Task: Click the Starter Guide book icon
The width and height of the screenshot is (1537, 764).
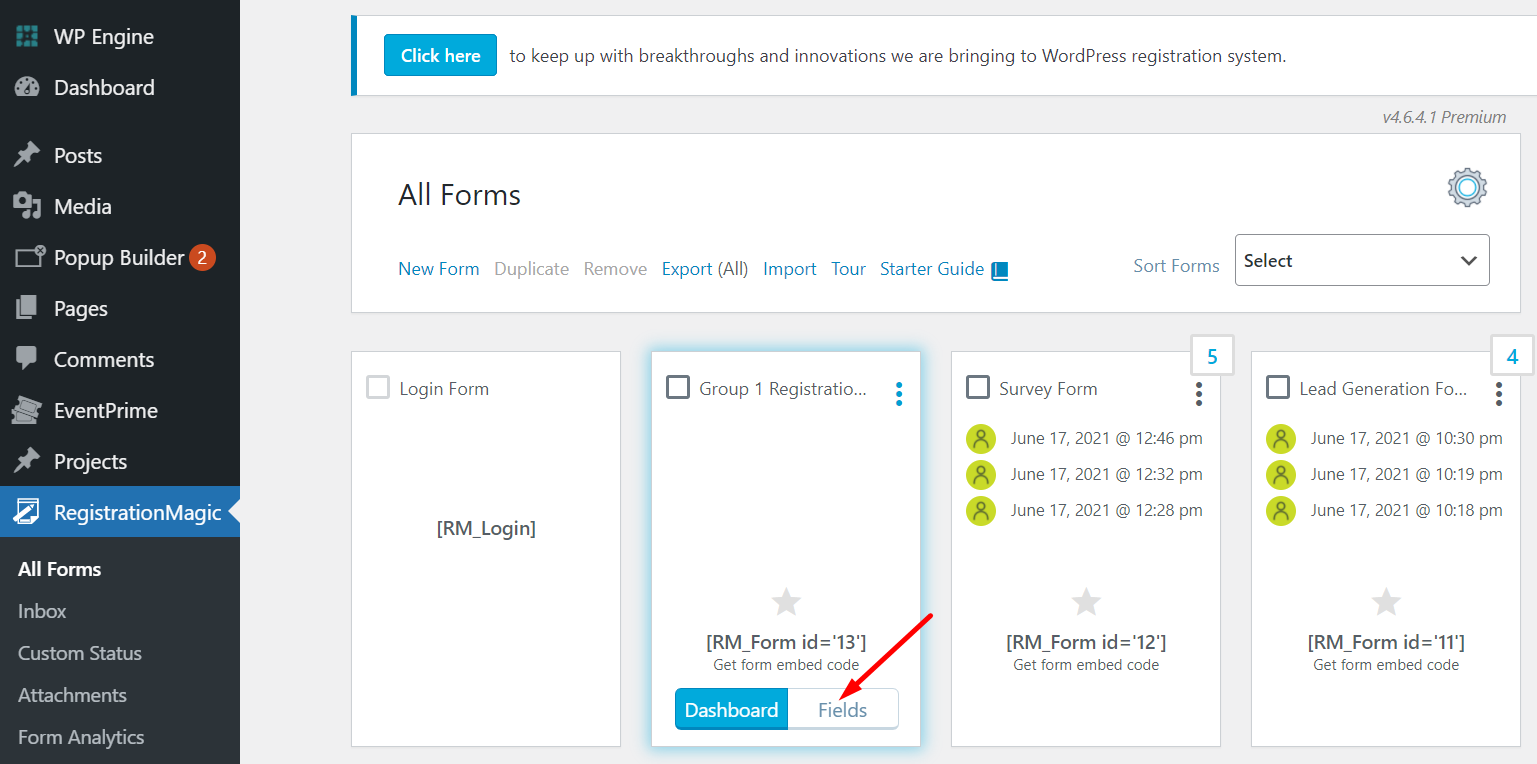Action: [x=999, y=268]
